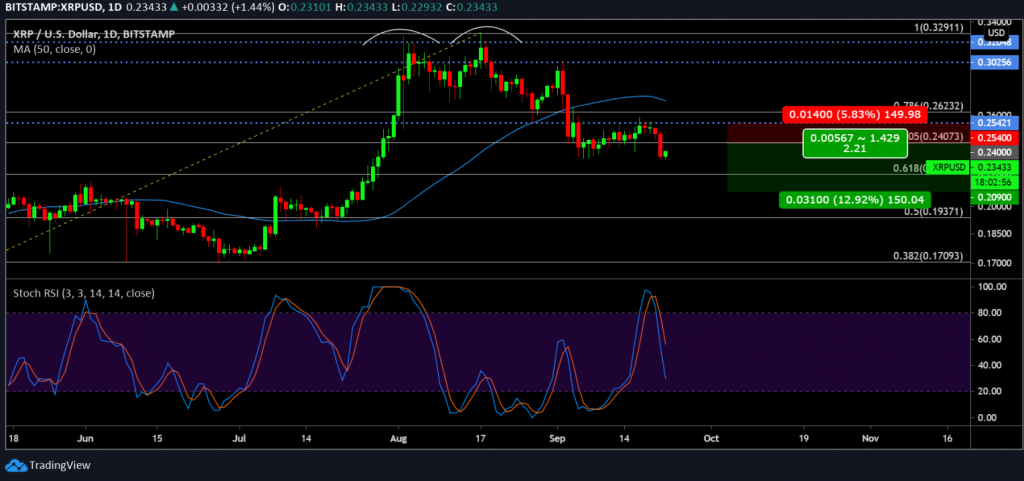Viewport: 1024px width, 481px height.
Task: Click the TradingView logo
Action: tap(48, 465)
